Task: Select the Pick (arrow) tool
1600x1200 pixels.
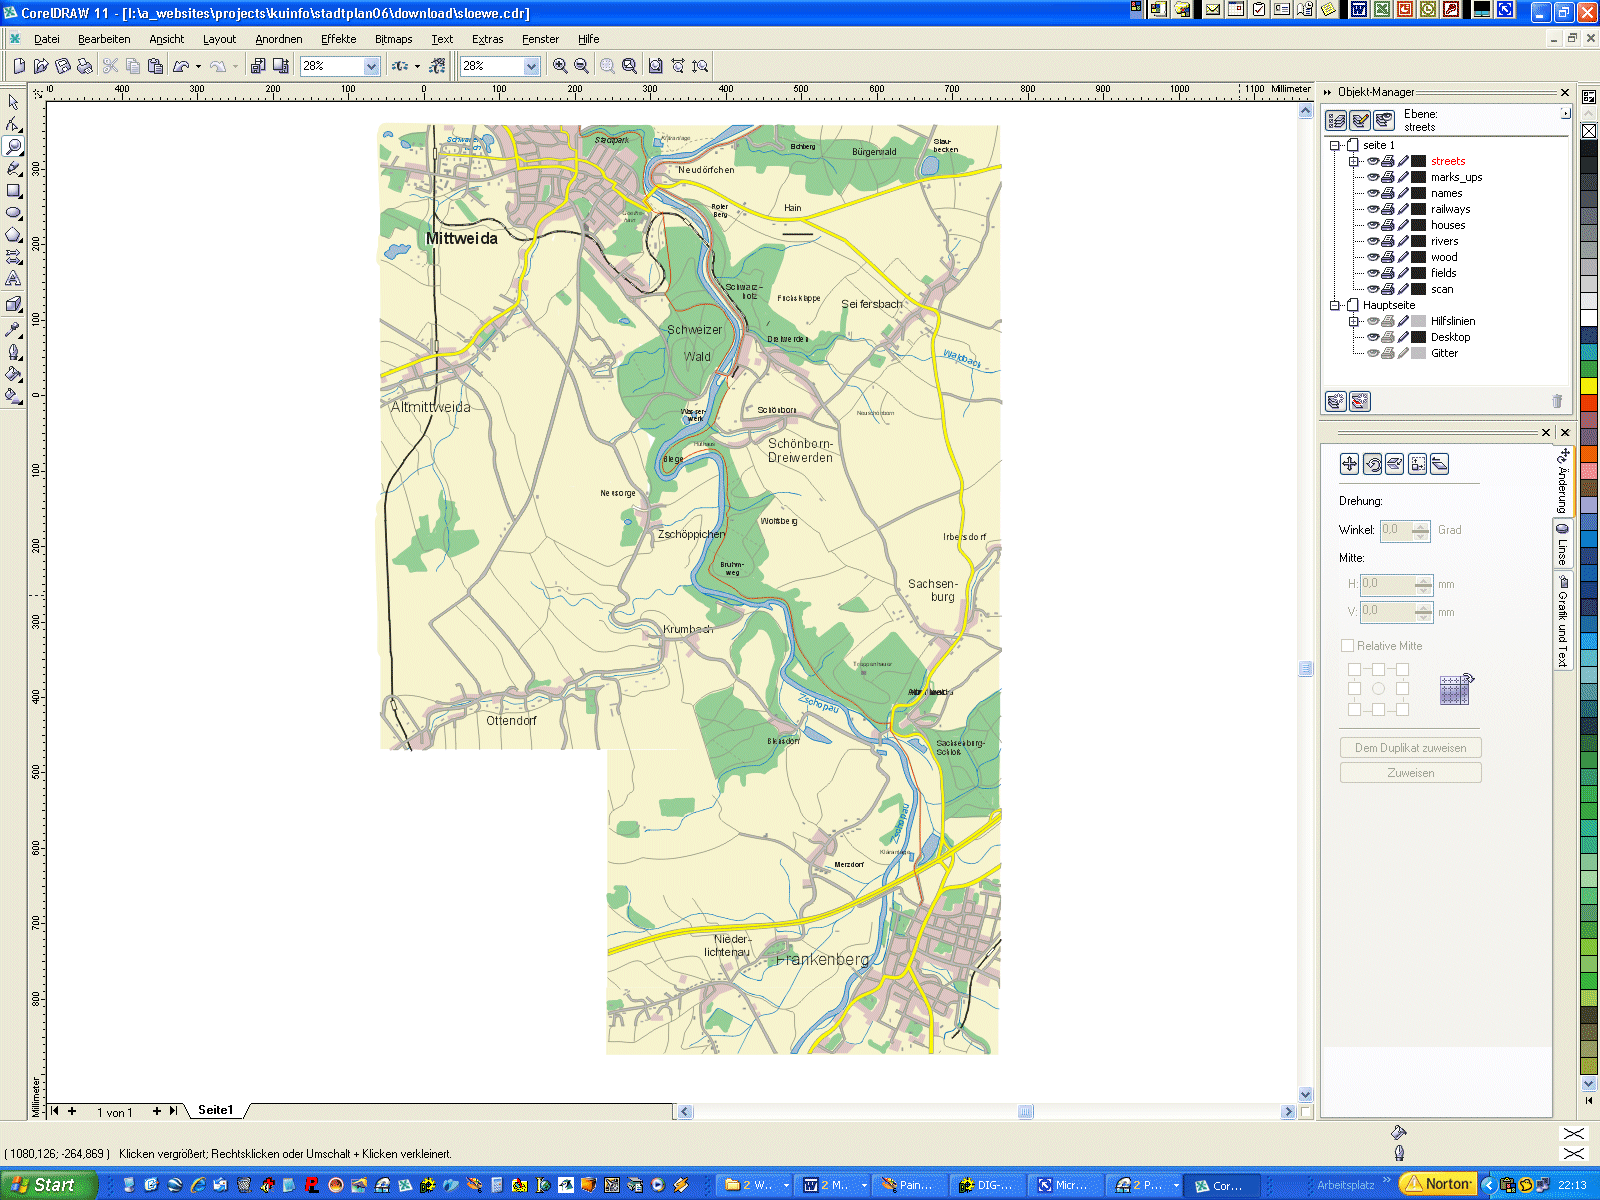Action: (13, 102)
